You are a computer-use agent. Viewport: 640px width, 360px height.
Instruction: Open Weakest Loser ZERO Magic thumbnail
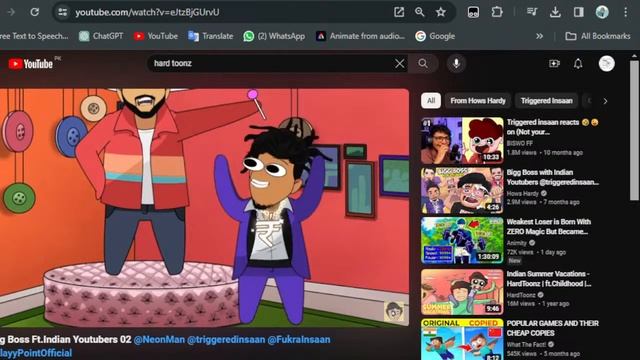pos(462,240)
